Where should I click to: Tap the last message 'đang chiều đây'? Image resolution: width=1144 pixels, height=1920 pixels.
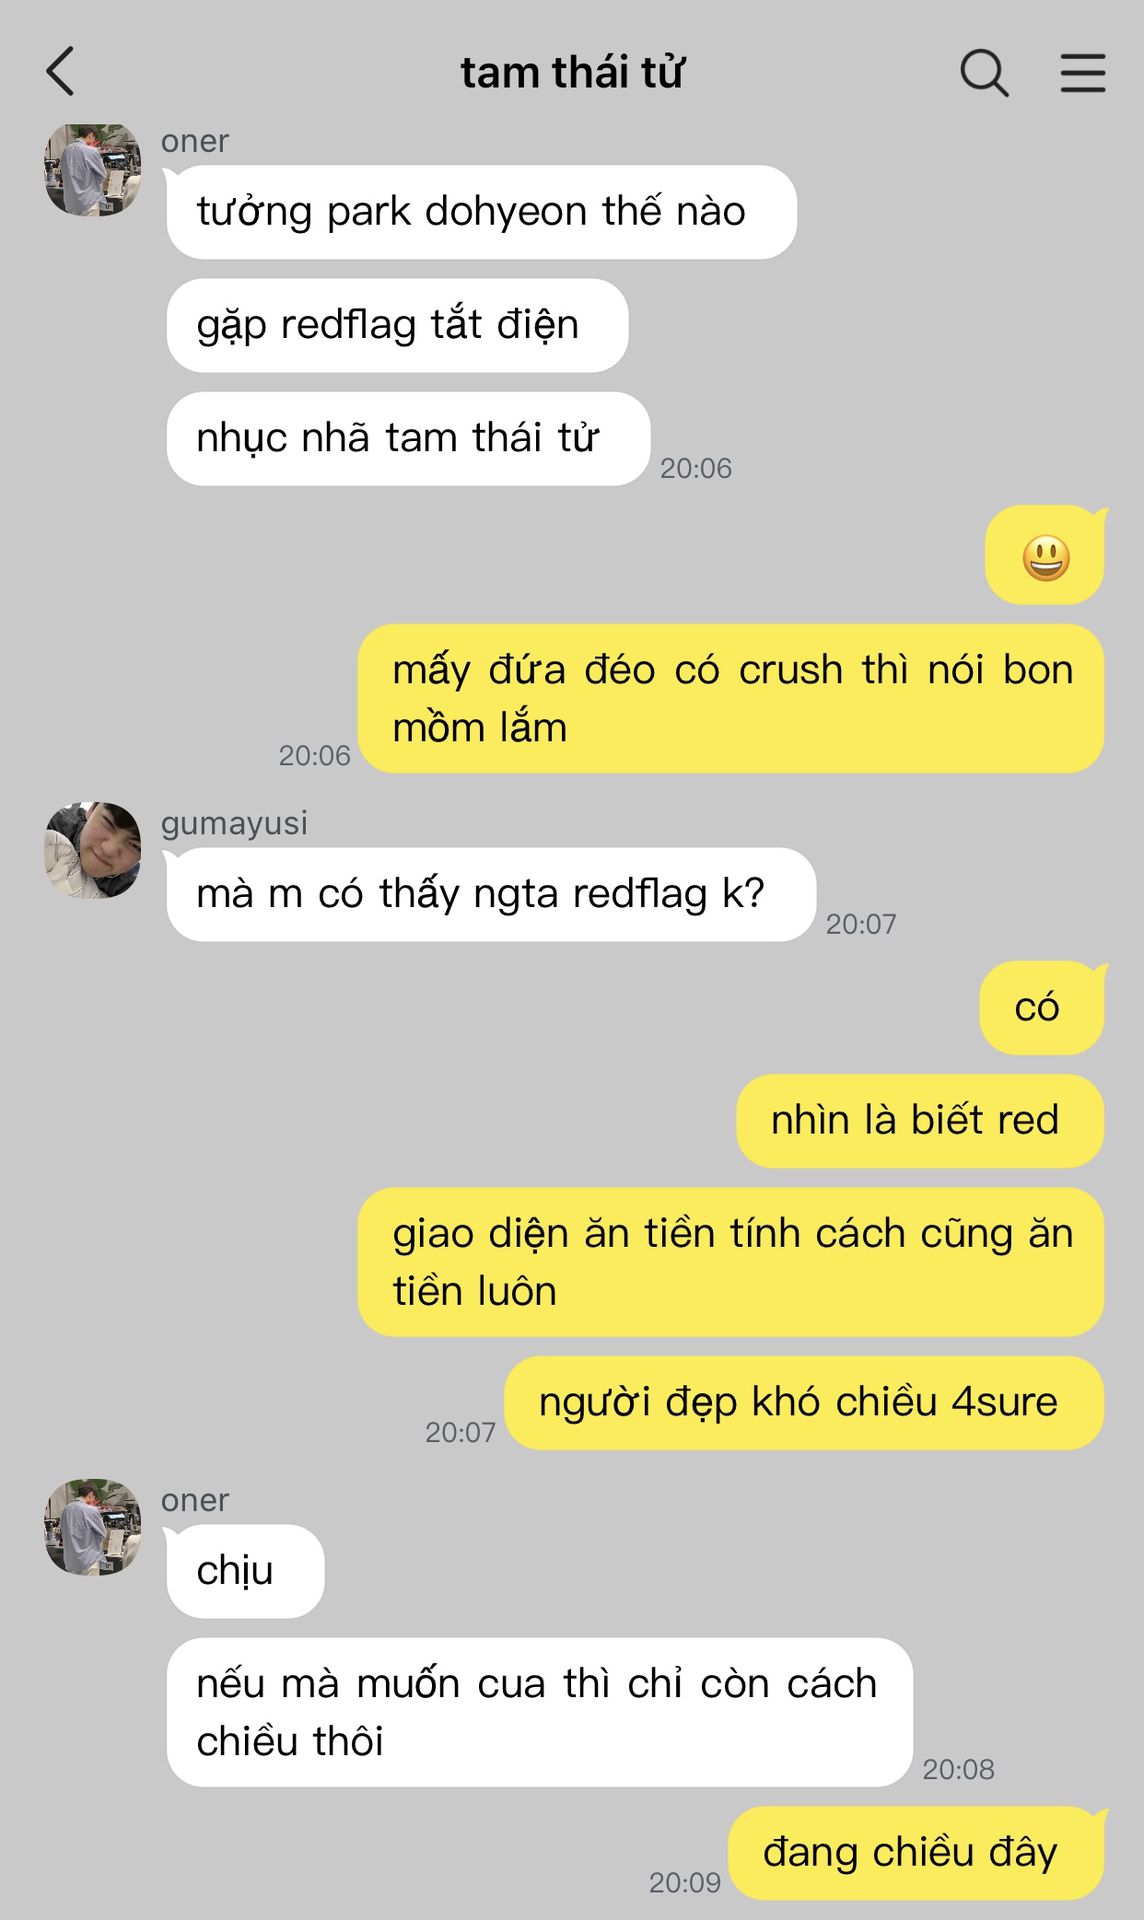916,1853
